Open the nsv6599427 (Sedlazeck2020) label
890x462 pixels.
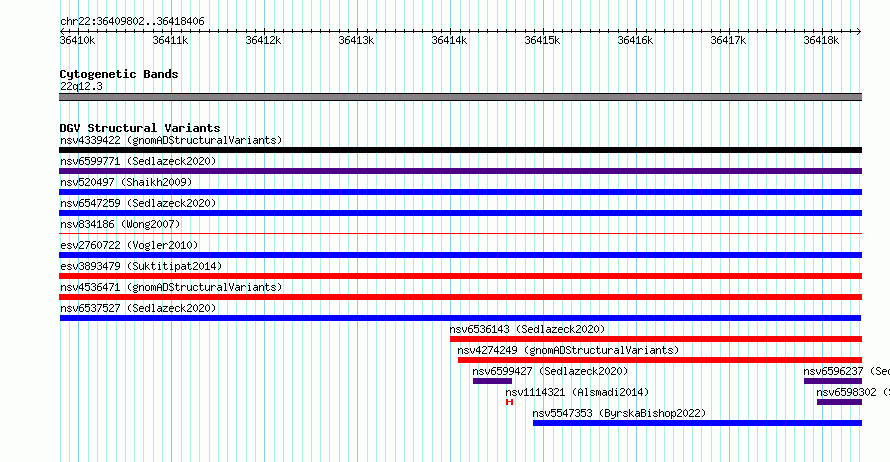(551, 371)
